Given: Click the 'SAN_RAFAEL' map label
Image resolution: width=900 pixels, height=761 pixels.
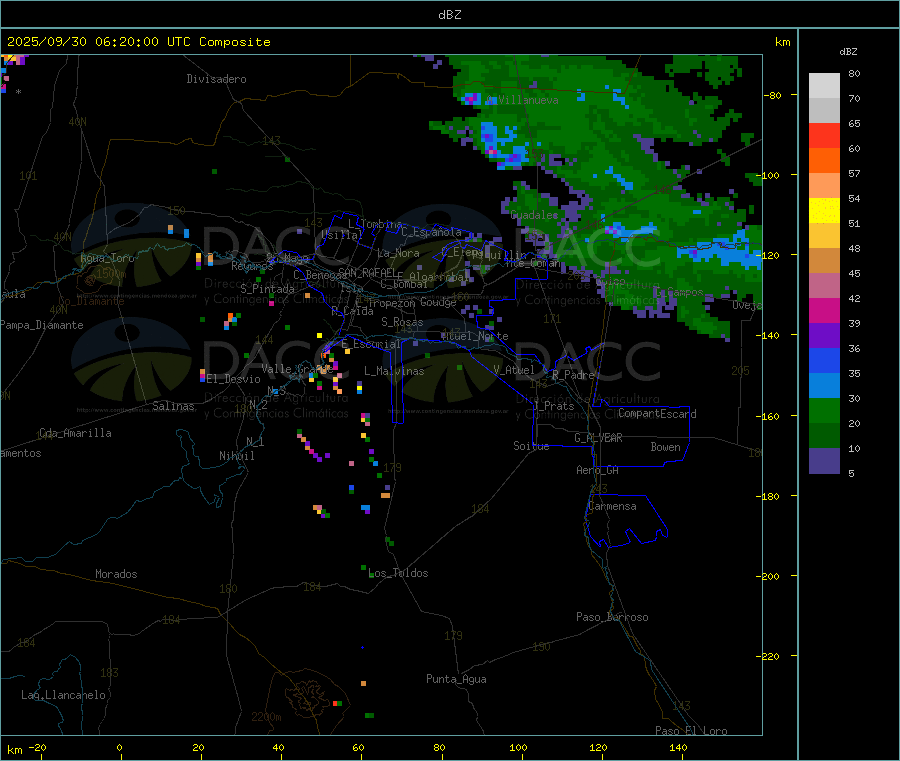Looking at the screenshot, I should click(x=367, y=273).
